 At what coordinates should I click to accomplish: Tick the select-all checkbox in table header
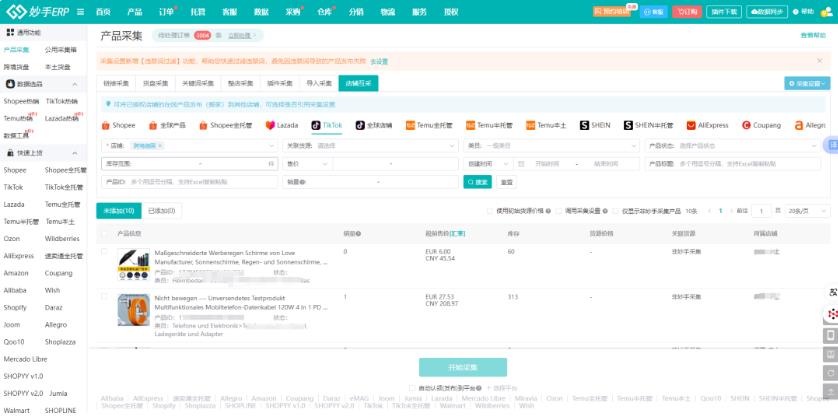point(105,232)
